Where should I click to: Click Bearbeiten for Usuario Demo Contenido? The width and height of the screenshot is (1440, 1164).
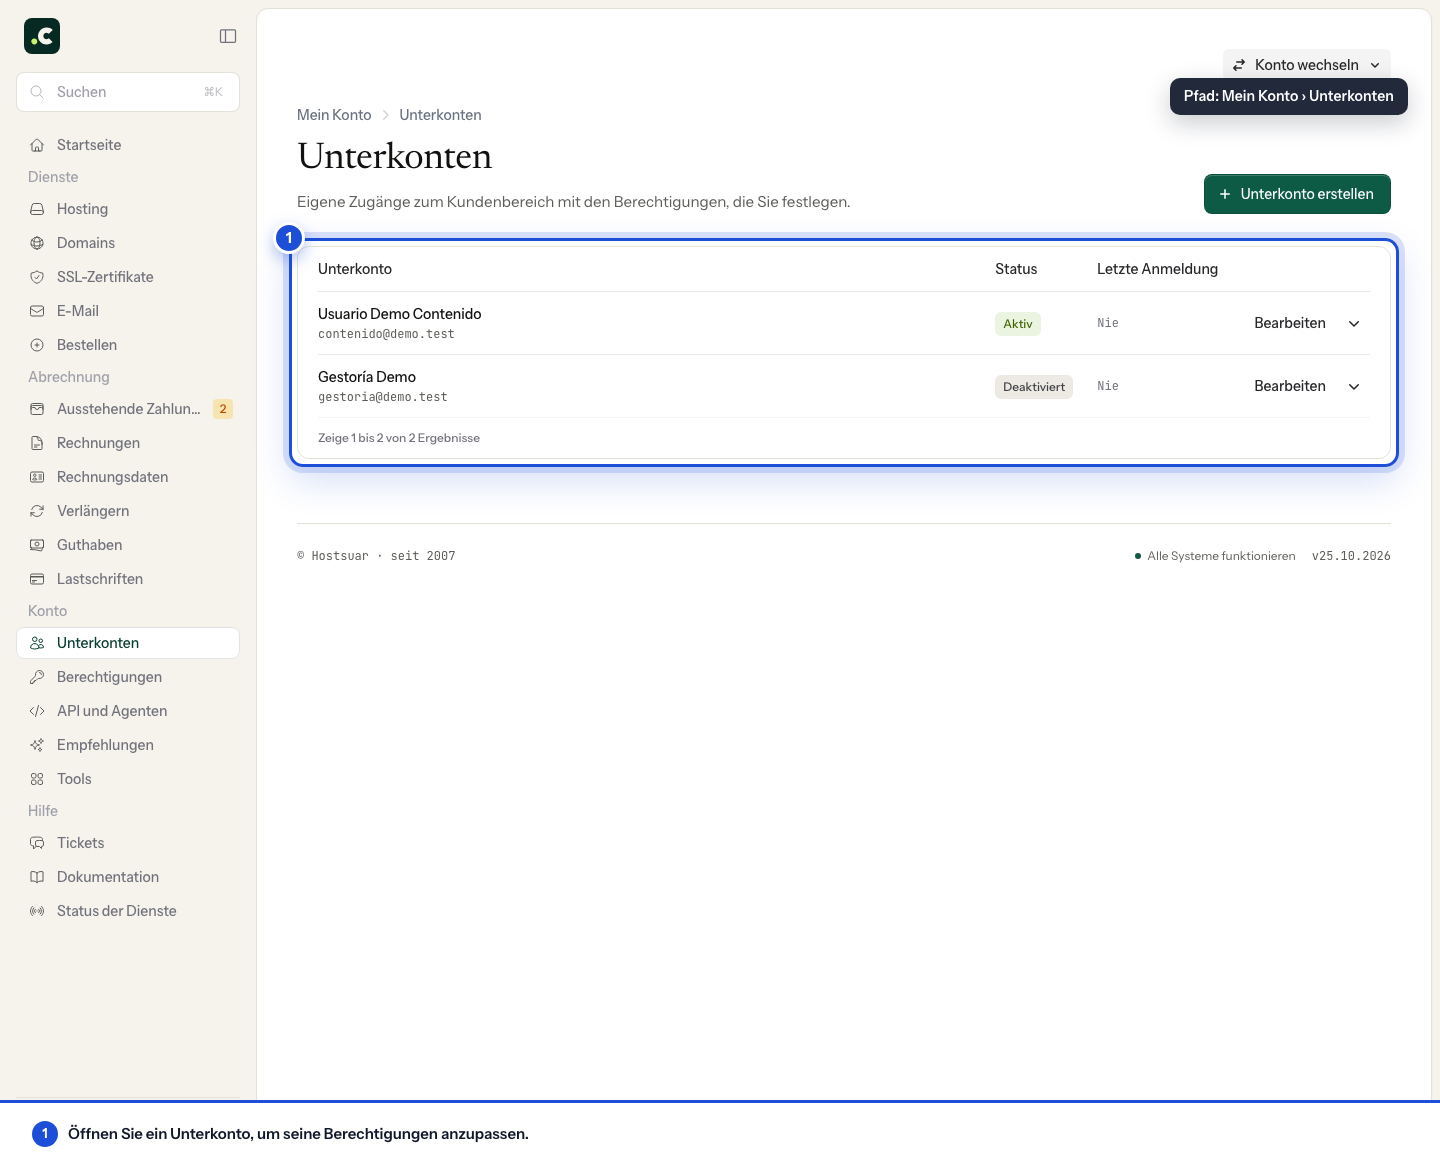[x=1290, y=323]
